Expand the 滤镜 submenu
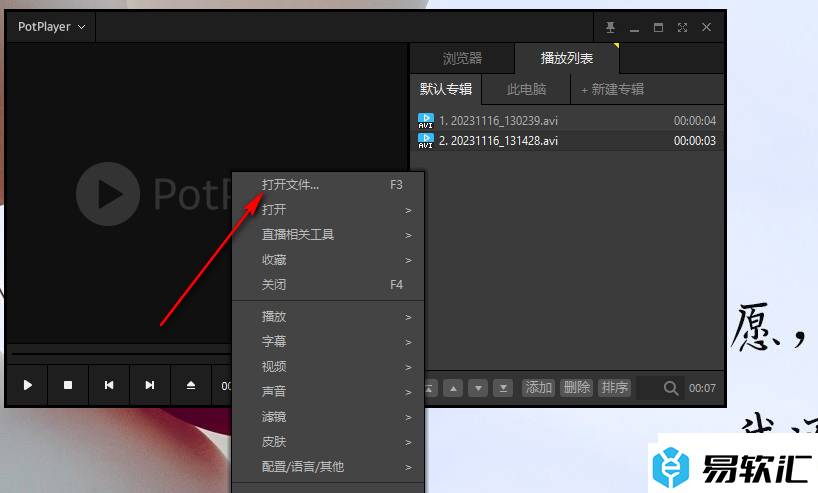This screenshot has width=818, height=493. coord(328,417)
